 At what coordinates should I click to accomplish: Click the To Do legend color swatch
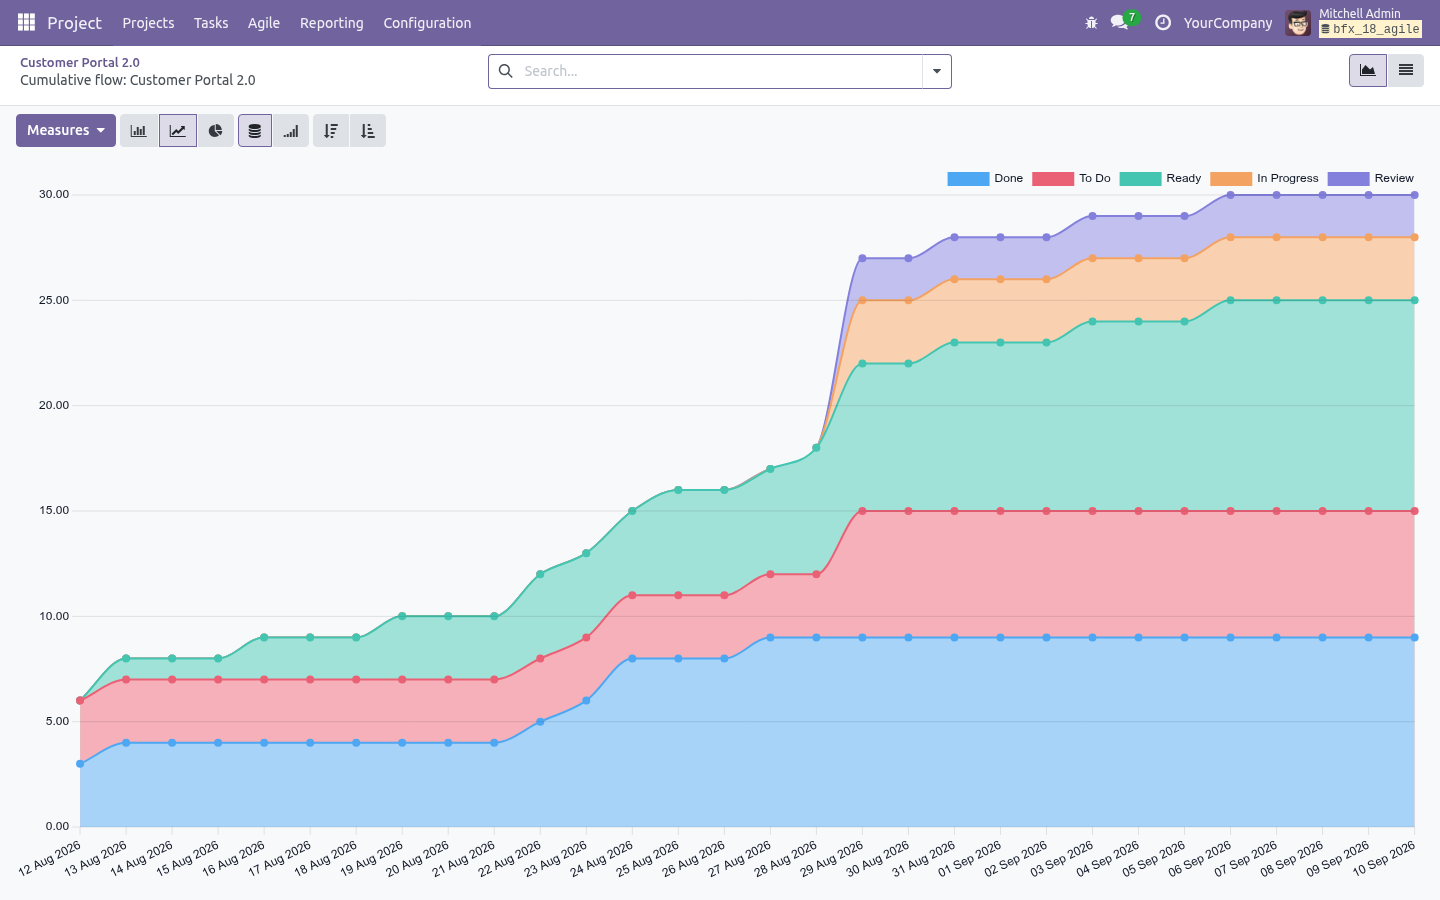coord(1053,179)
